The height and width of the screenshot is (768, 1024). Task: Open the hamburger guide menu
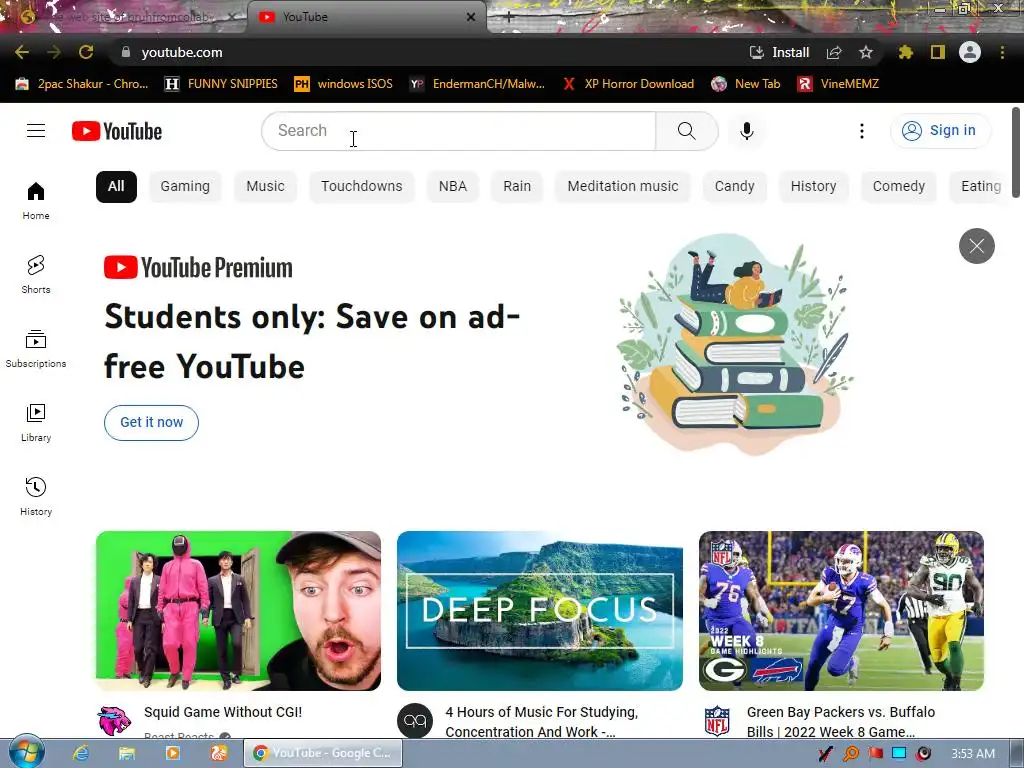(36, 131)
